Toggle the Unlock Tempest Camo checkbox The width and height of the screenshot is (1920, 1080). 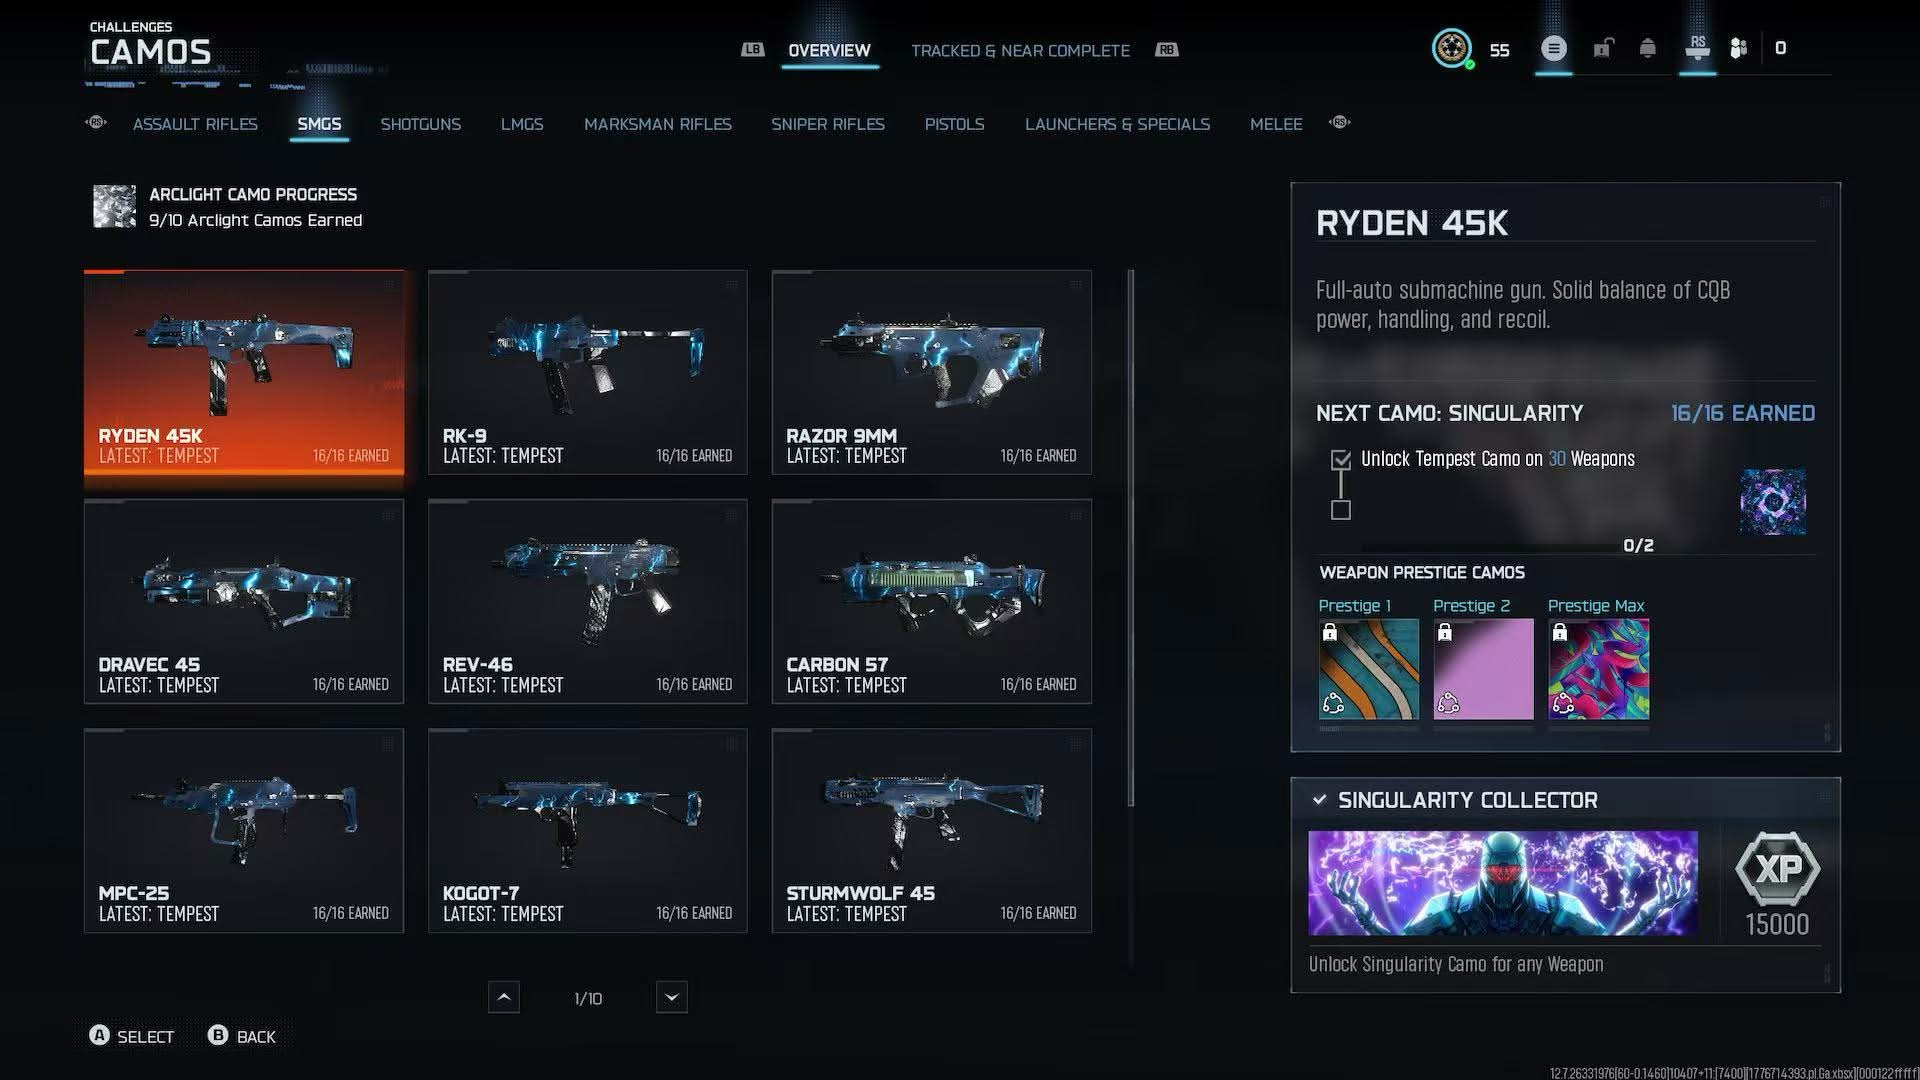pos(1341,460)
